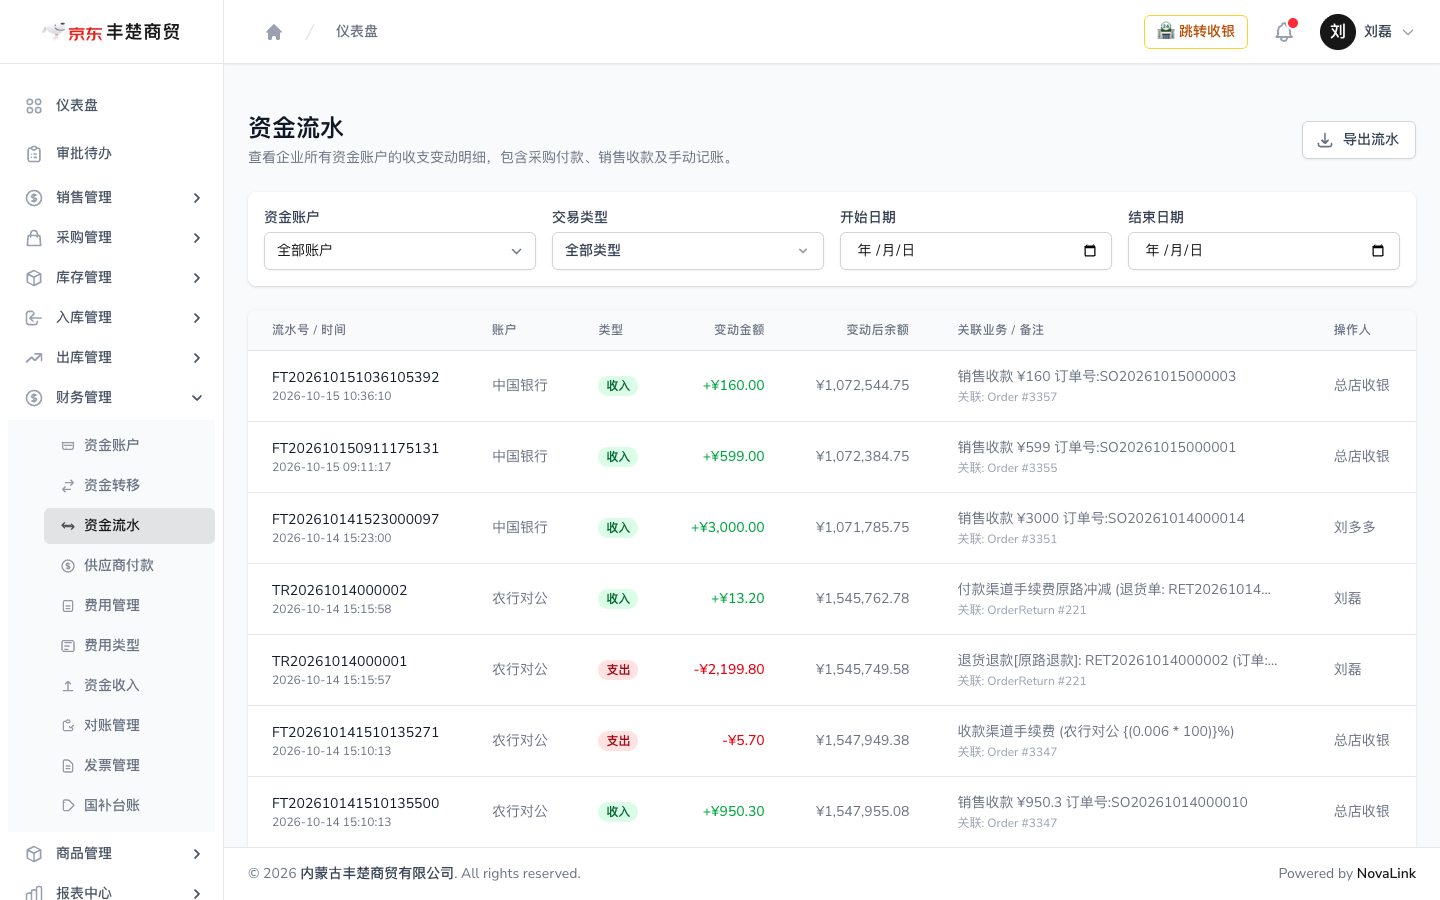Click the 结束日期 date input

tap(1264, 251)
